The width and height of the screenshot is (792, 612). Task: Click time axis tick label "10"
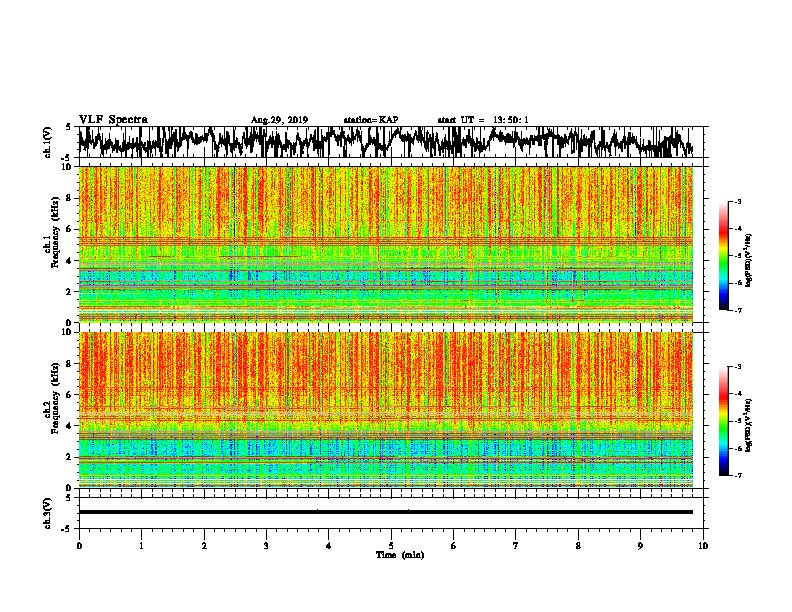[x=703, y=546]
